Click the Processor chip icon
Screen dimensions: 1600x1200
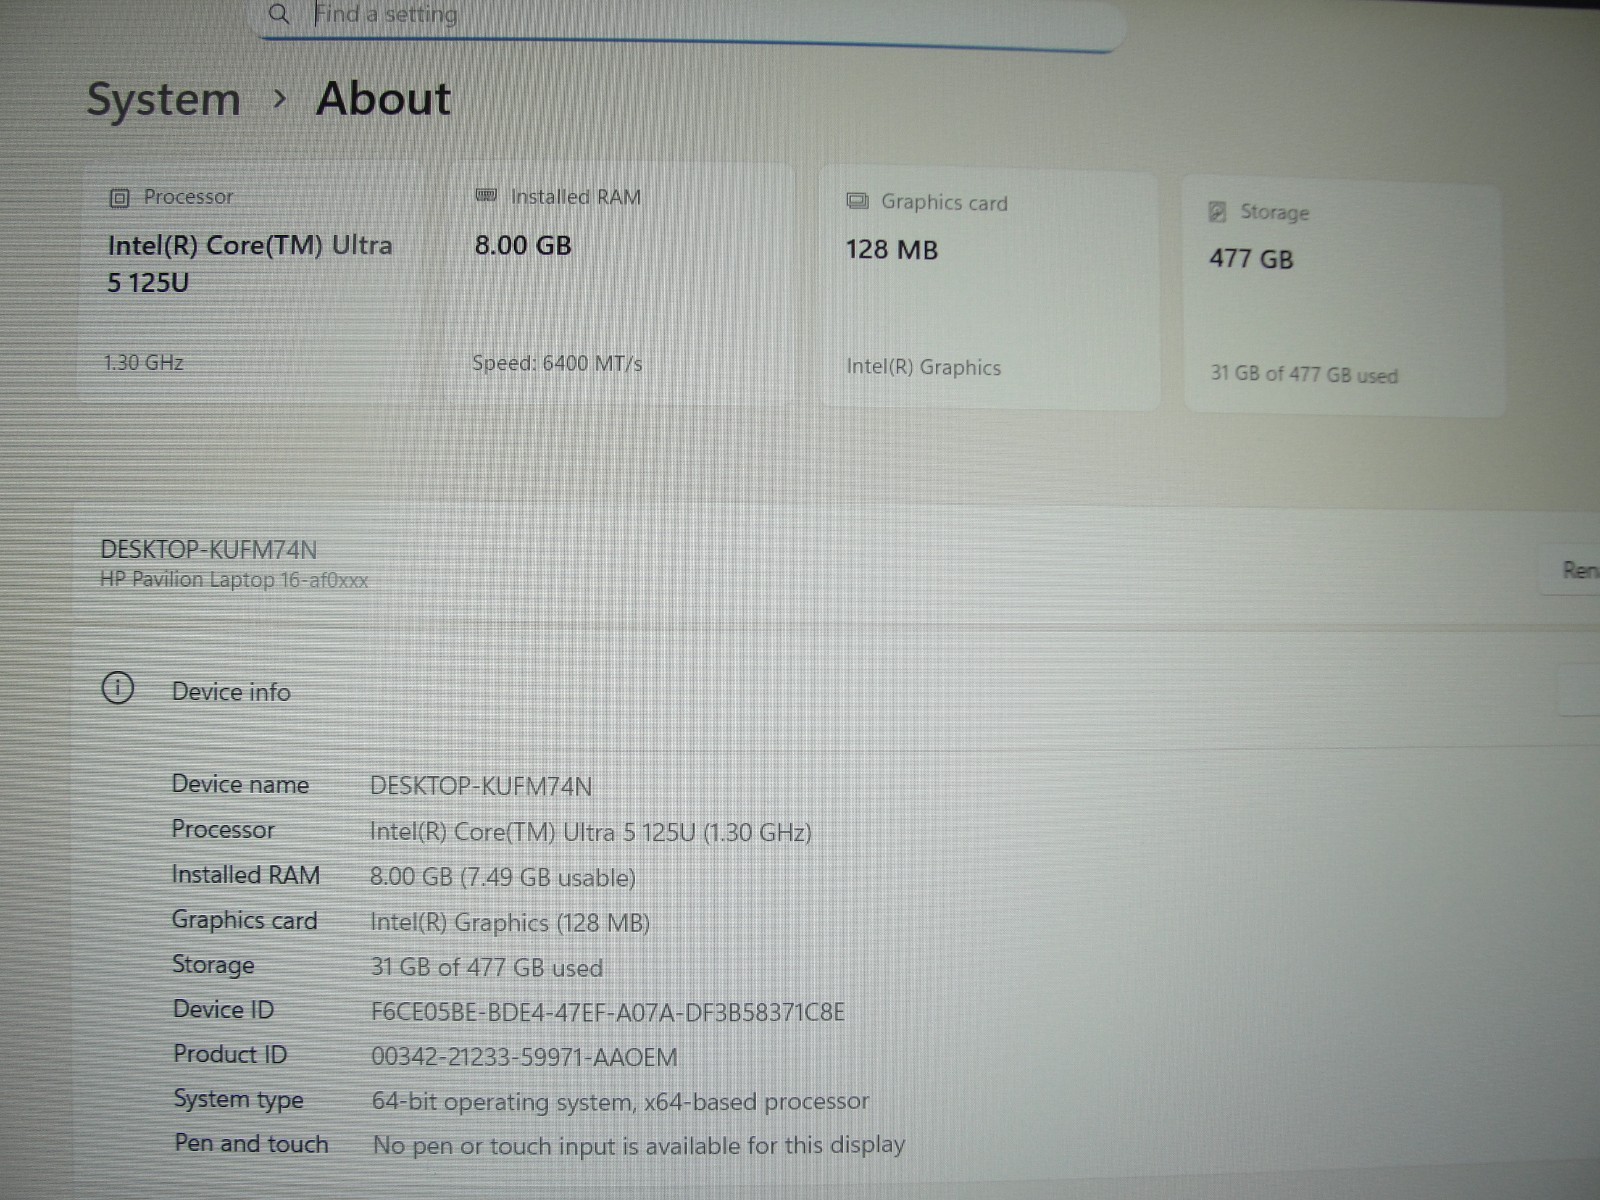coord(119,198)
